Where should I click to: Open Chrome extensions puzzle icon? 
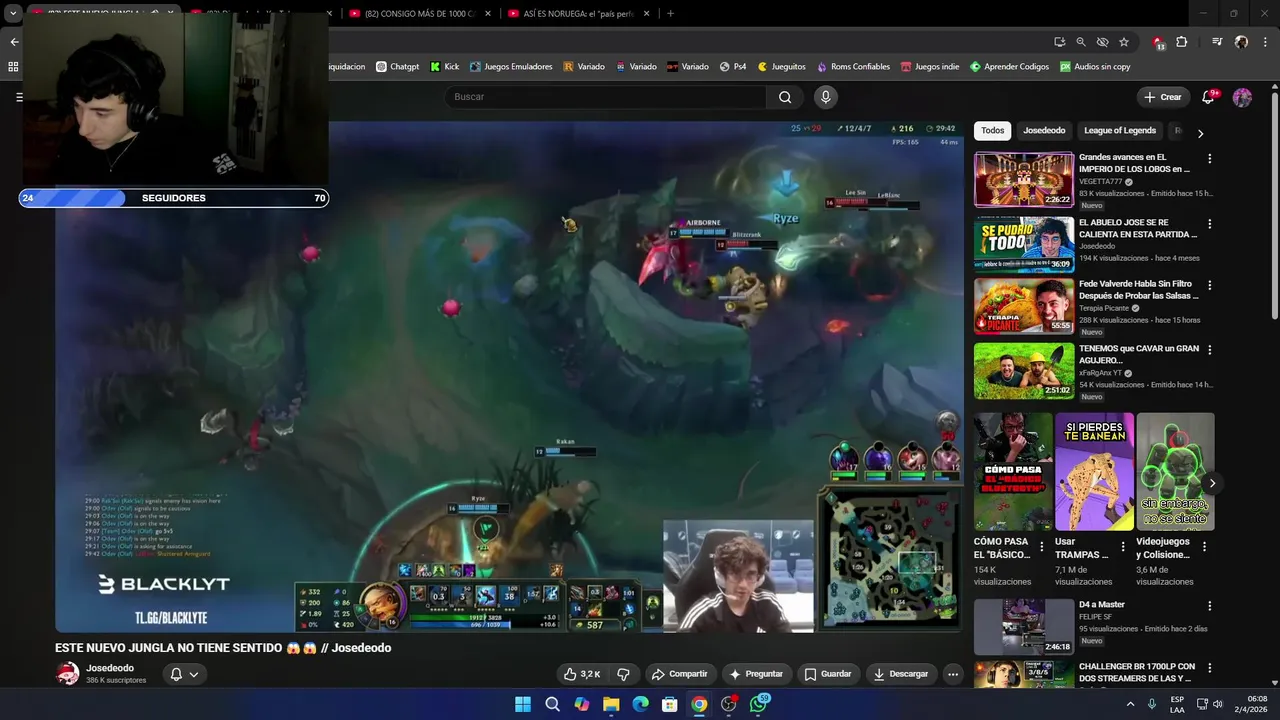tap(1181, 42)
